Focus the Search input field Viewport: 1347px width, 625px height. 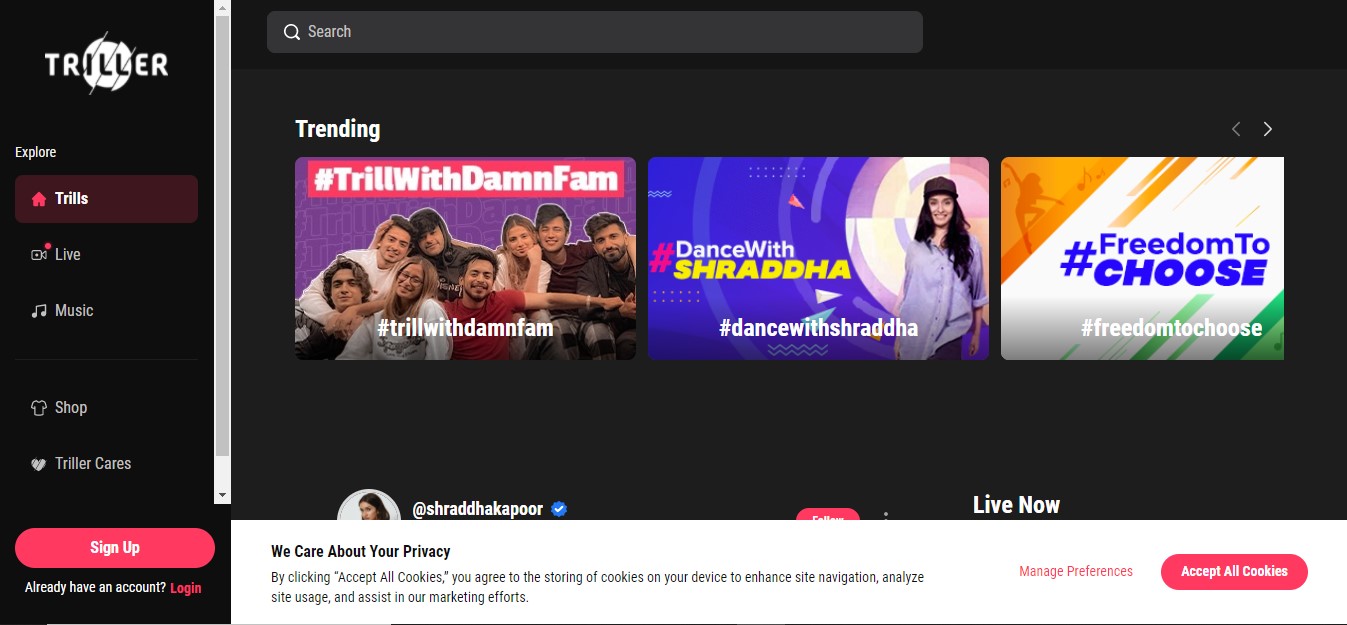click(594, 32)
